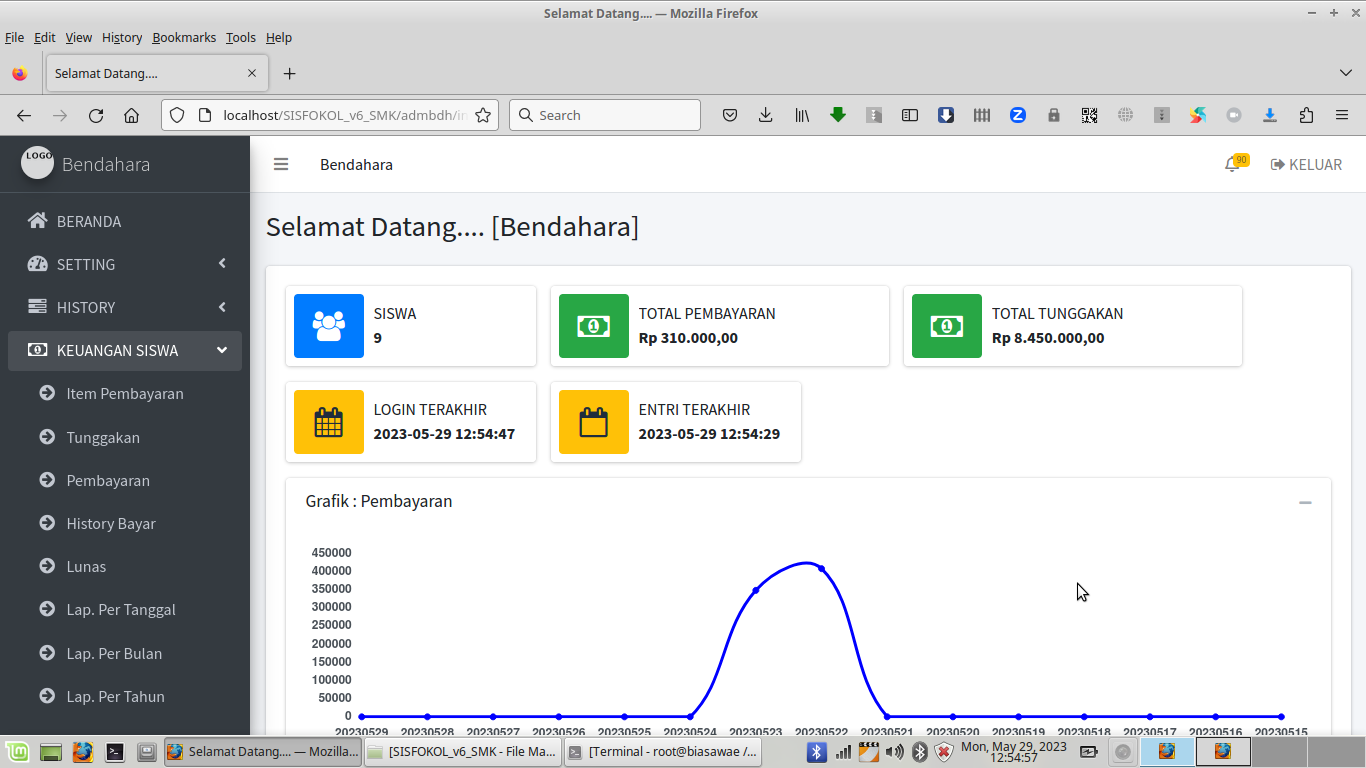
Task: Go to Firefox home page button
Action: [x=131, y=115]
